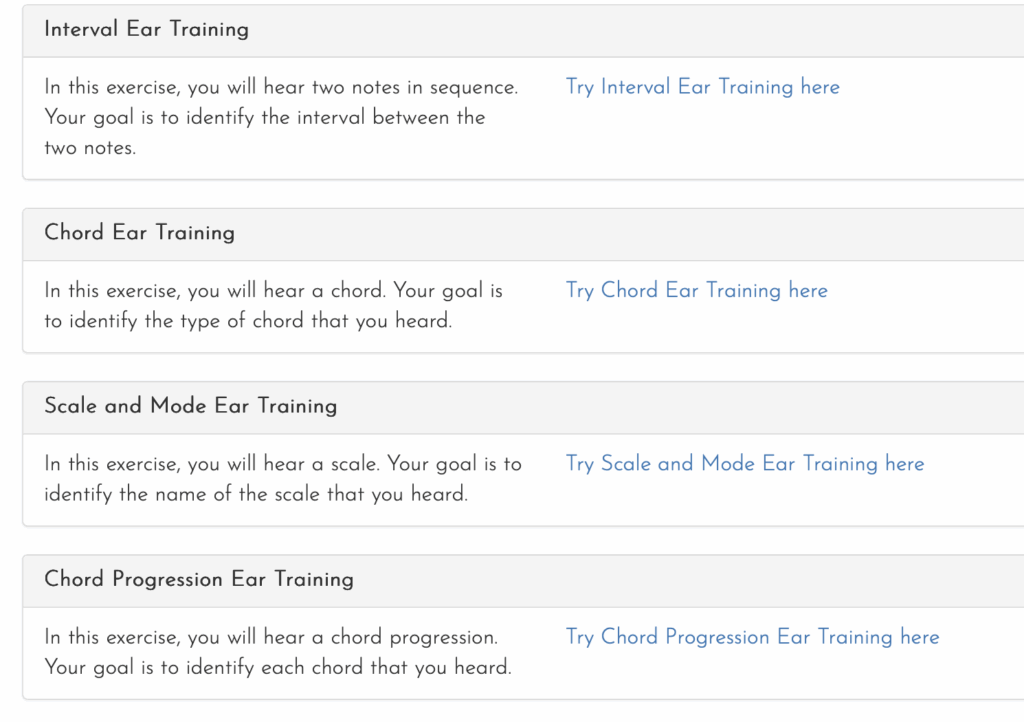Select the Chord Progression Ear Training heading

198,579
